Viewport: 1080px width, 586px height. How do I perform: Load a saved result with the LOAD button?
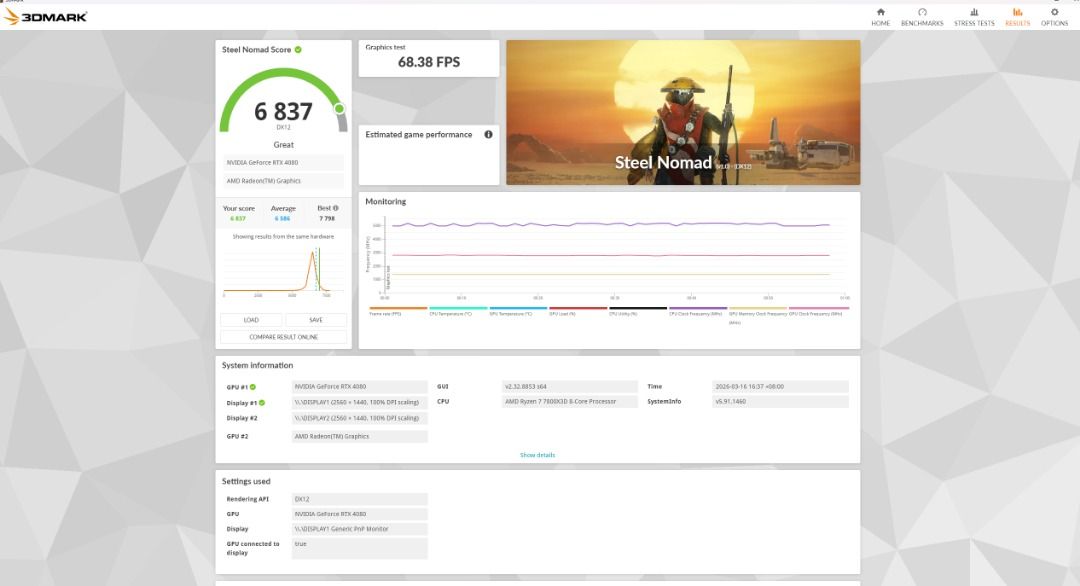251,320
